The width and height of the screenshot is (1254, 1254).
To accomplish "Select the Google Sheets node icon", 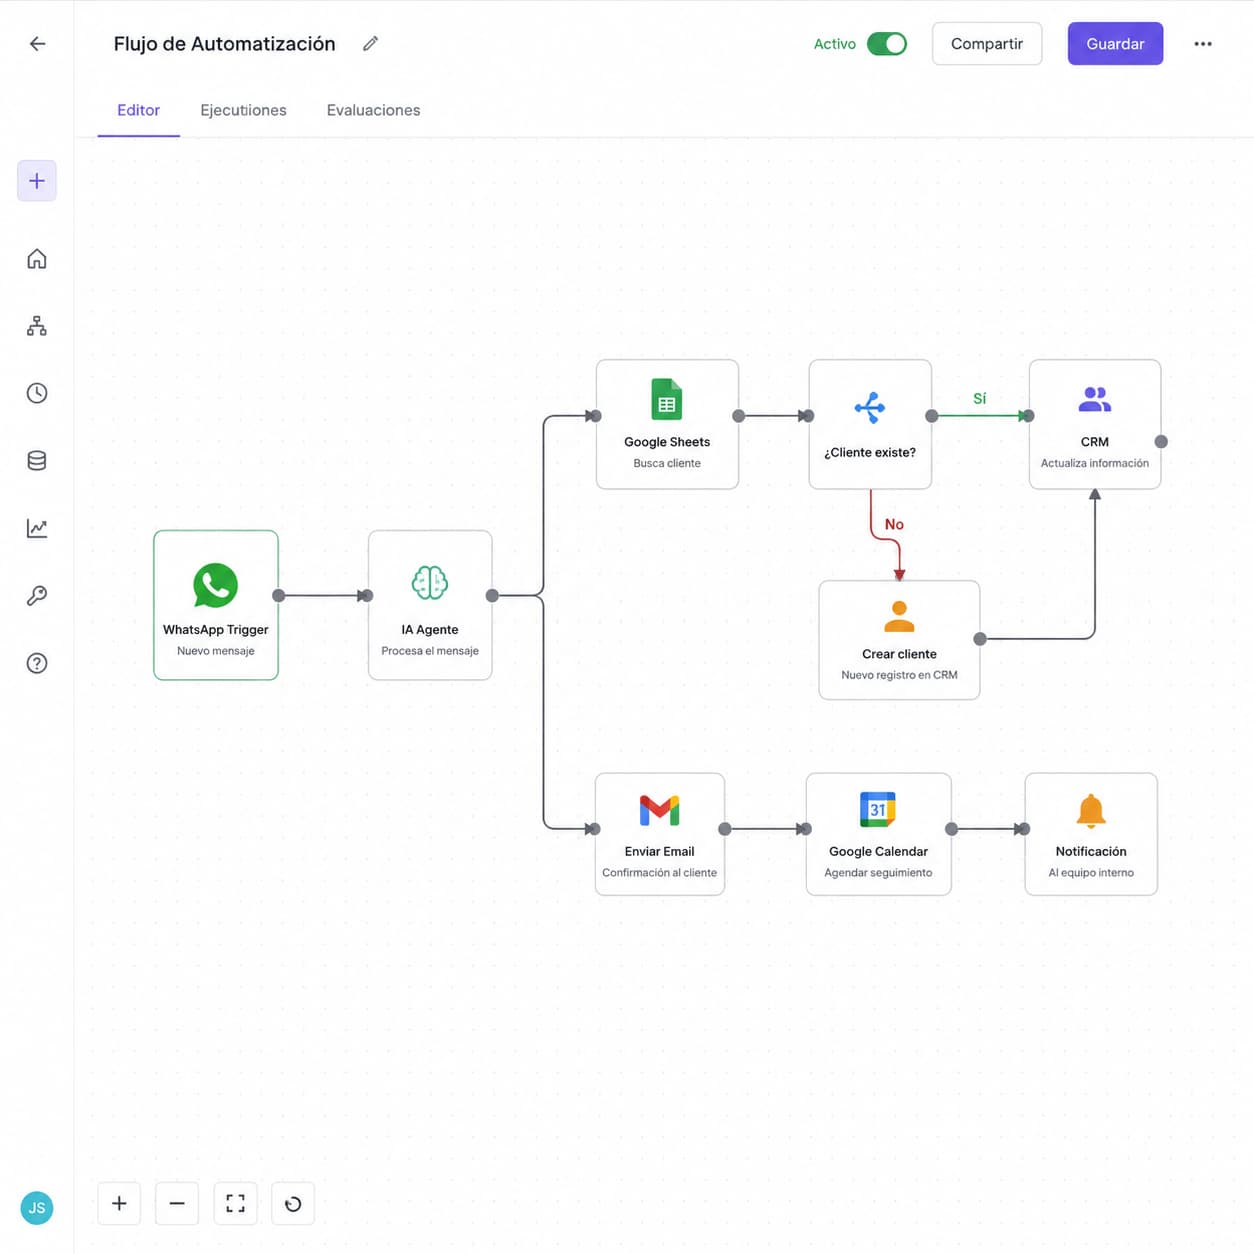I will (667, 399).
